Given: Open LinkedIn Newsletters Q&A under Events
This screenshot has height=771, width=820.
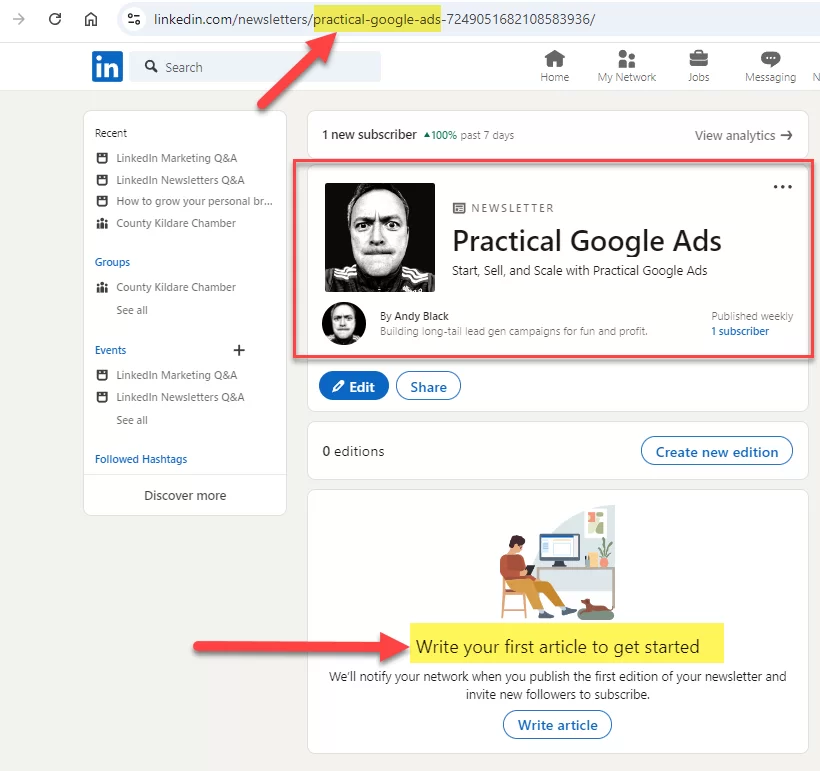Looking at the screenshot, I should [x=180, y=397].
